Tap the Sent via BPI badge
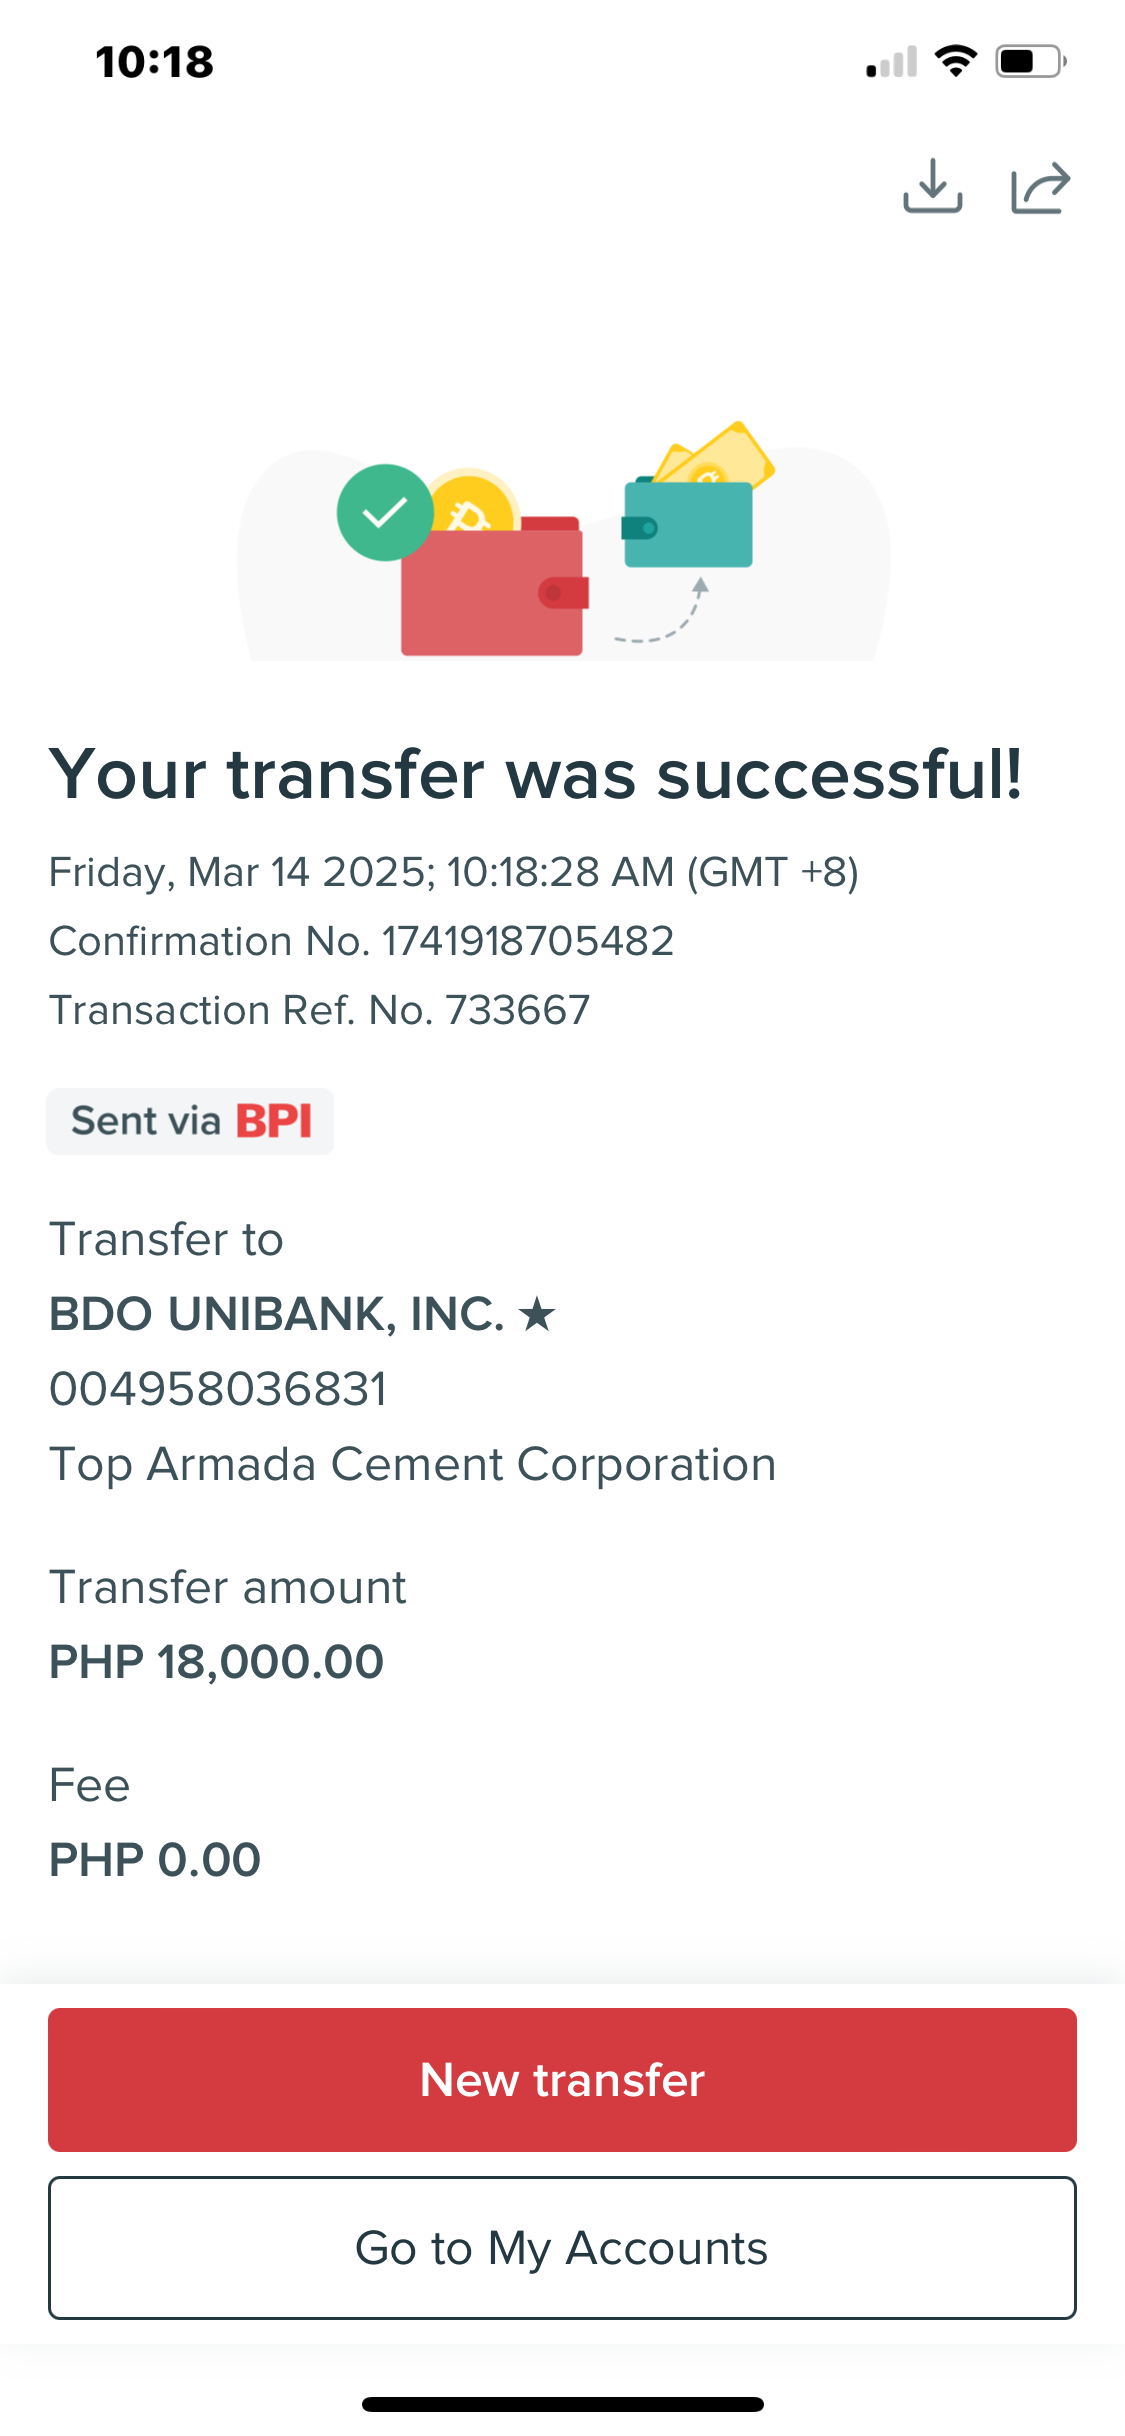Screen dimensions: 1125x2436 (x=190, y=1121)
